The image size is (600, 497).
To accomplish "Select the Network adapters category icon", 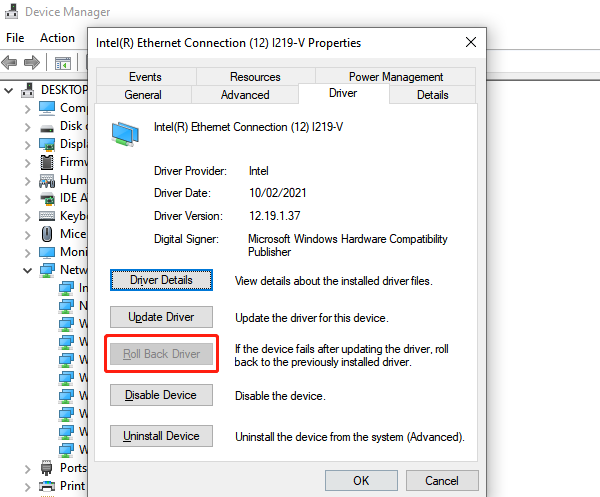I will click(47, 270).
